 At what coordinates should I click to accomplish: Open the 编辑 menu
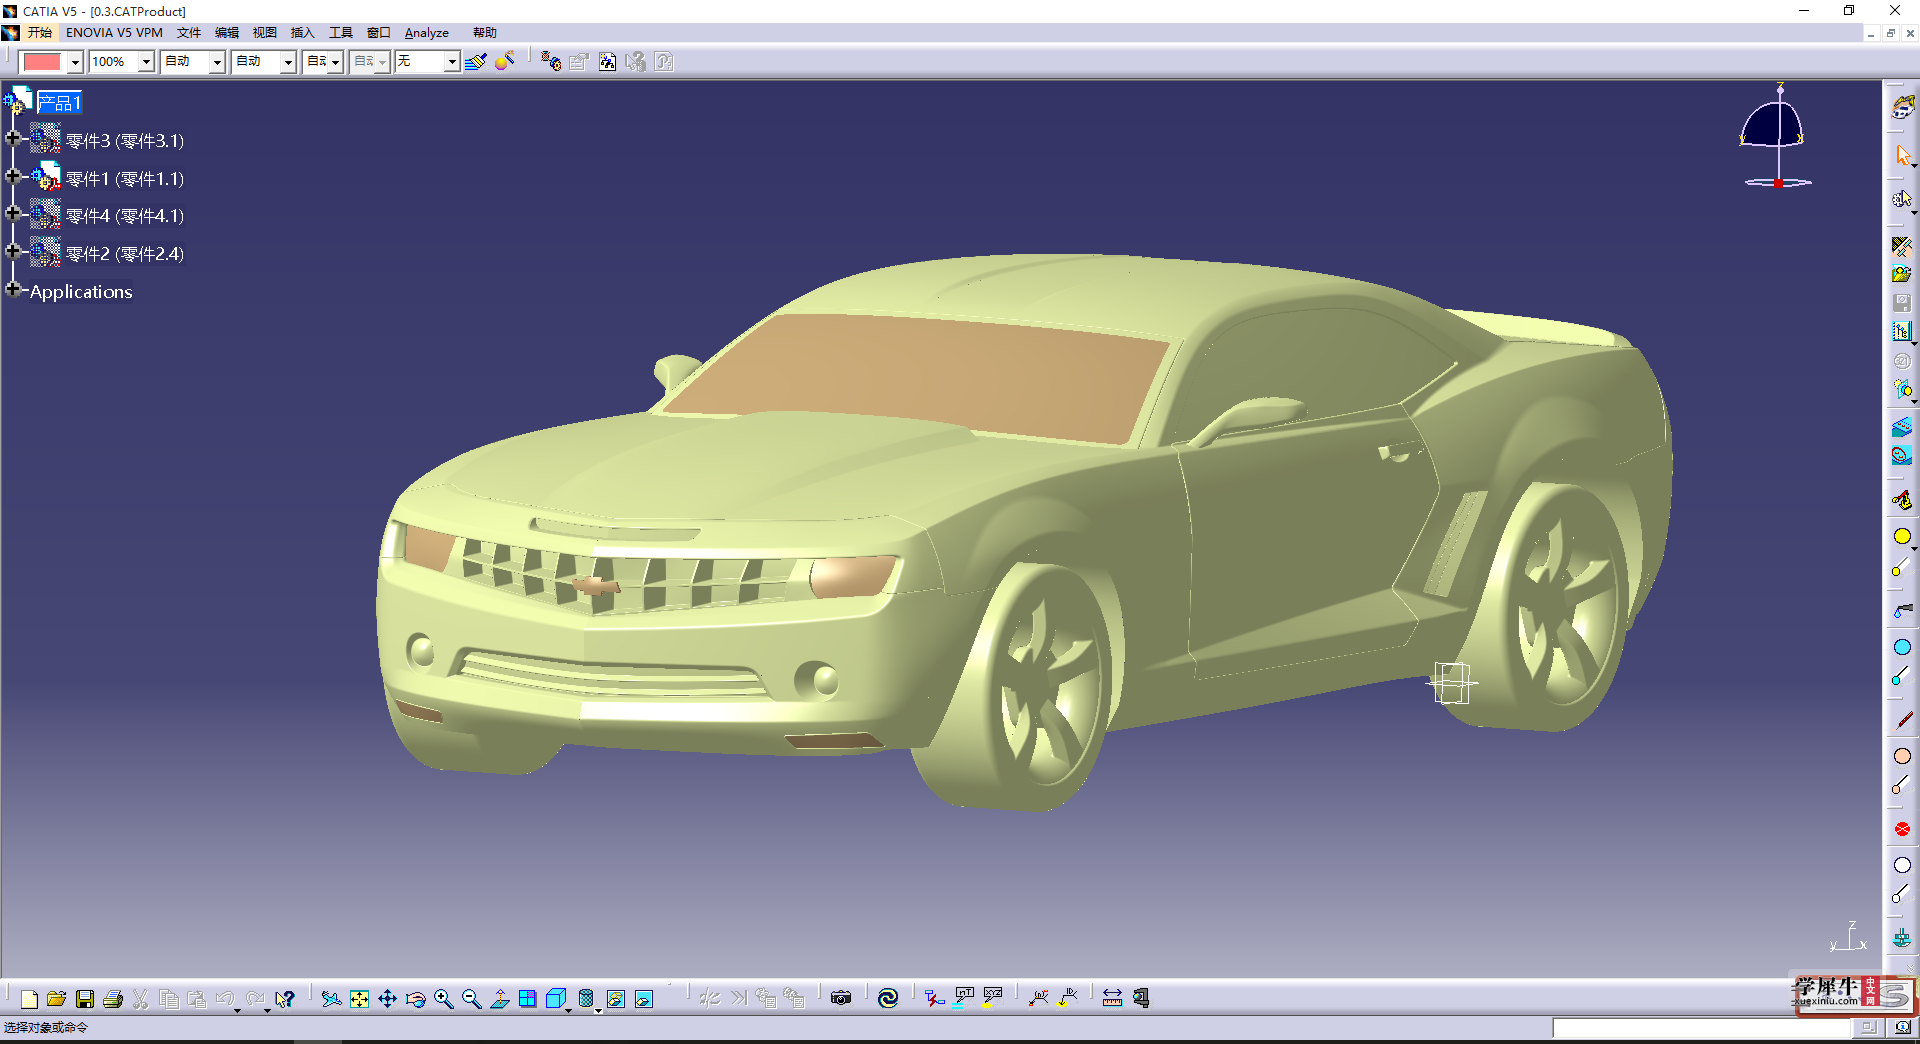(x=227, y=33)
